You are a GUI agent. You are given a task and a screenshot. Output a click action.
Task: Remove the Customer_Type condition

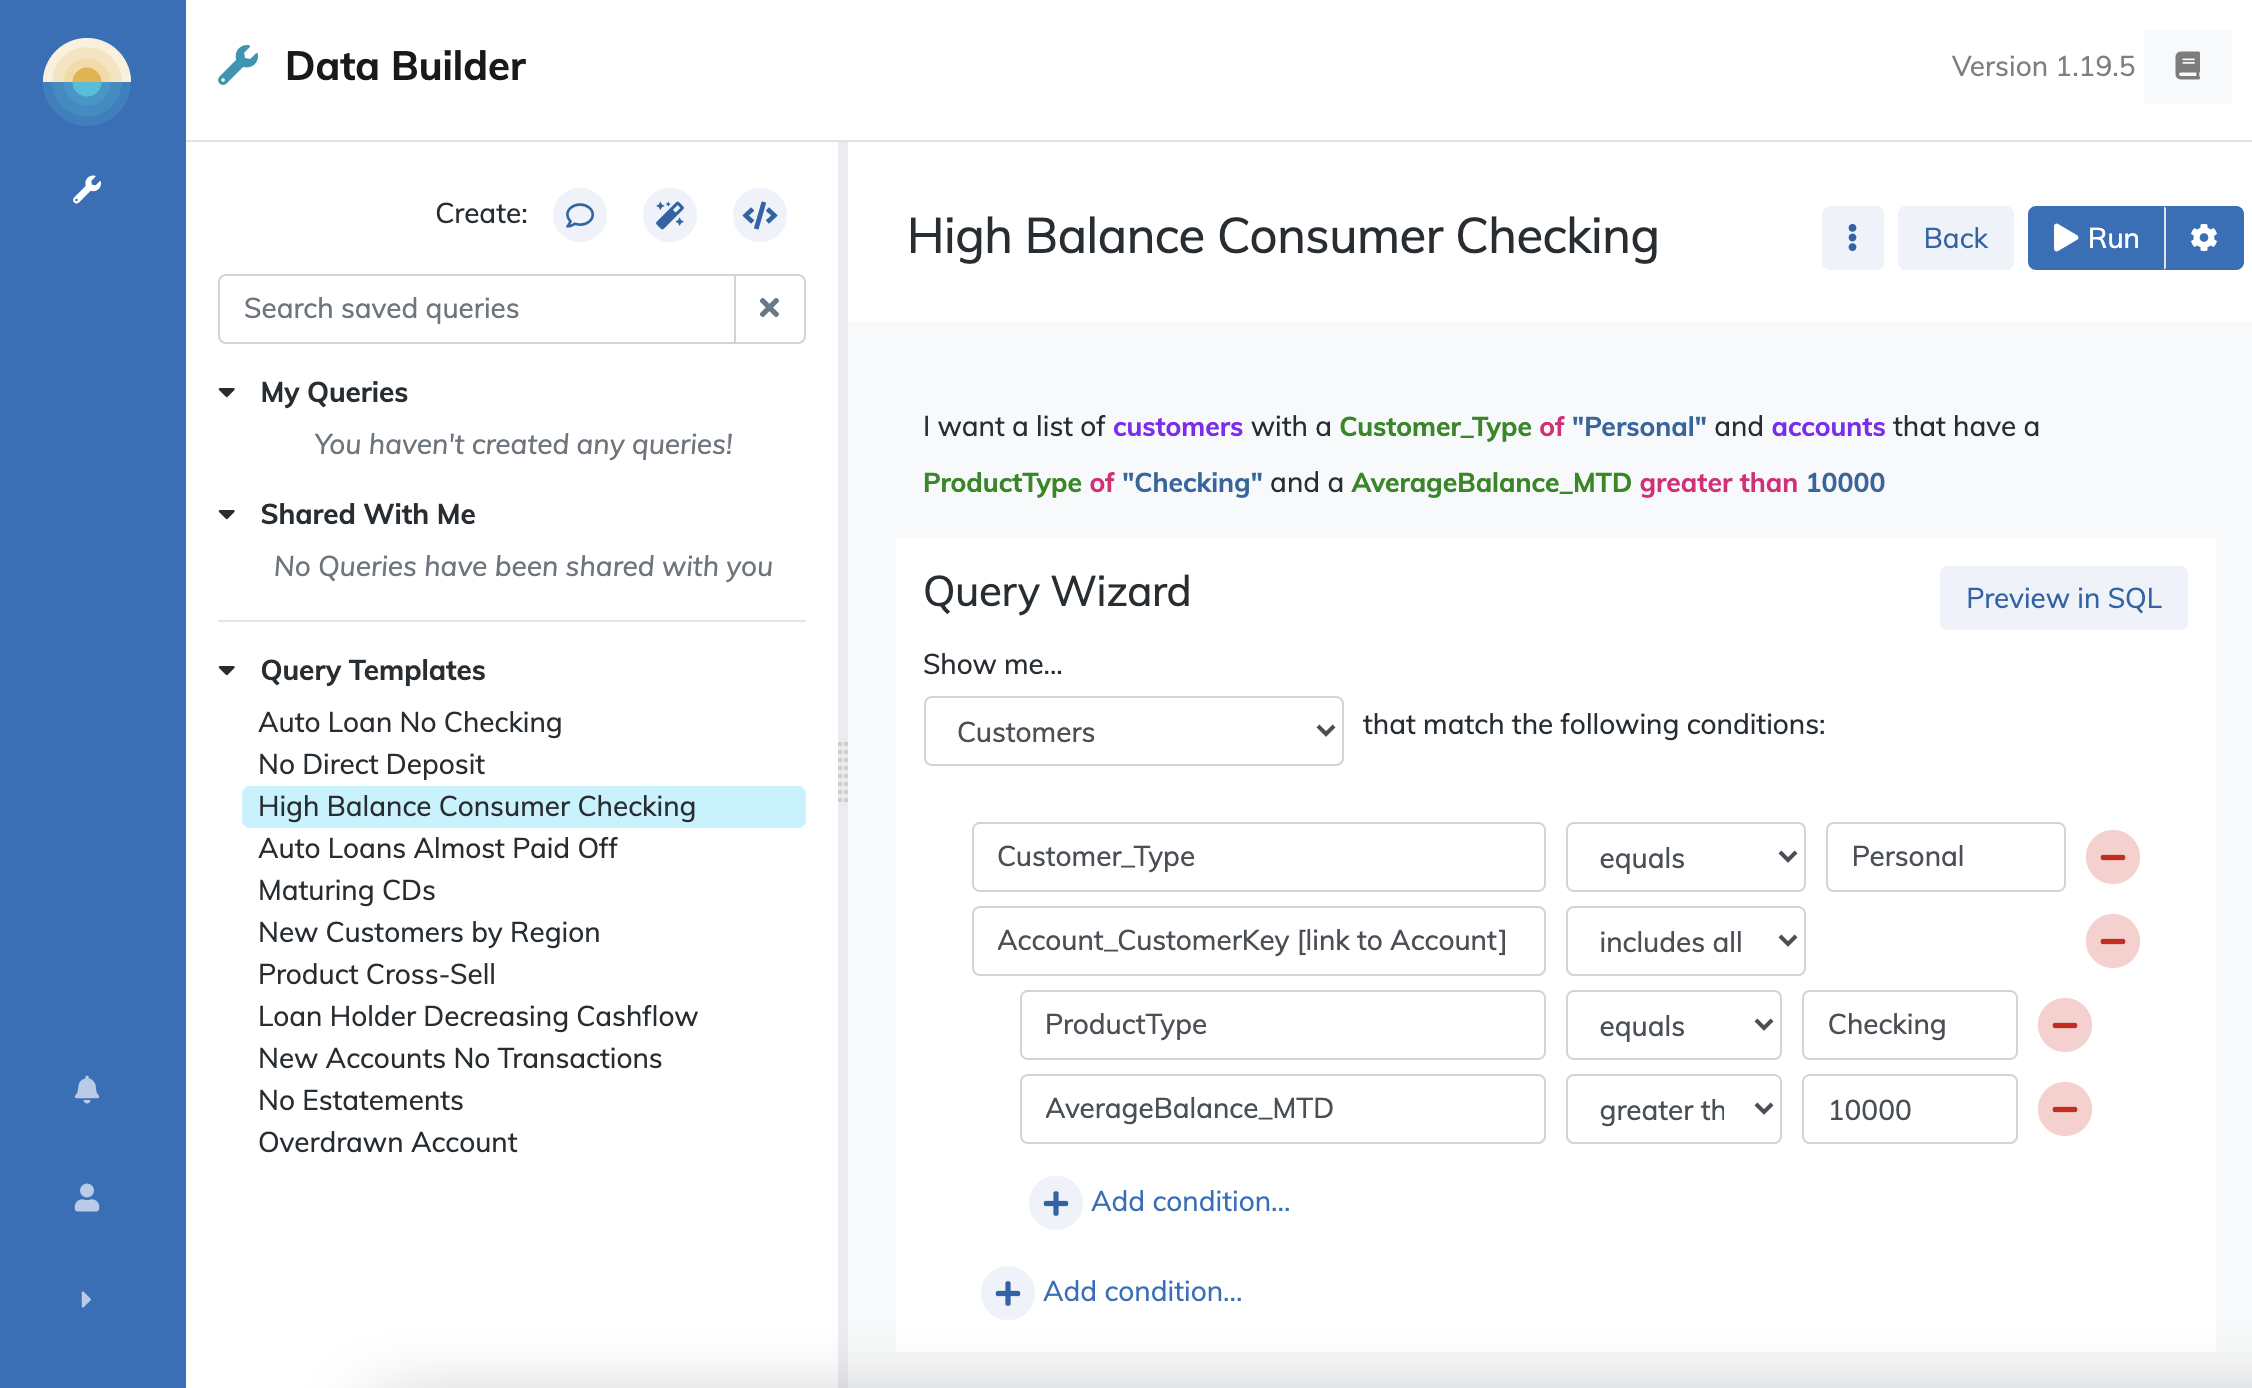pos(2113,857)
